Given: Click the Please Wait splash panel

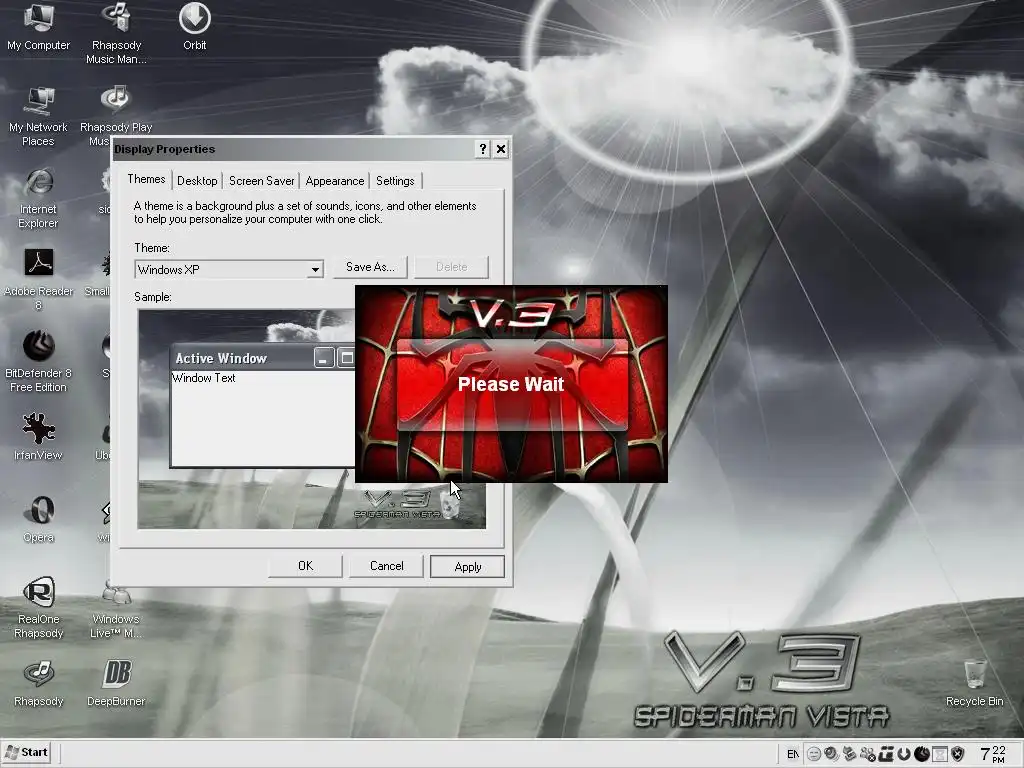Looking at the screenshot, I should (x=511, y=384).
